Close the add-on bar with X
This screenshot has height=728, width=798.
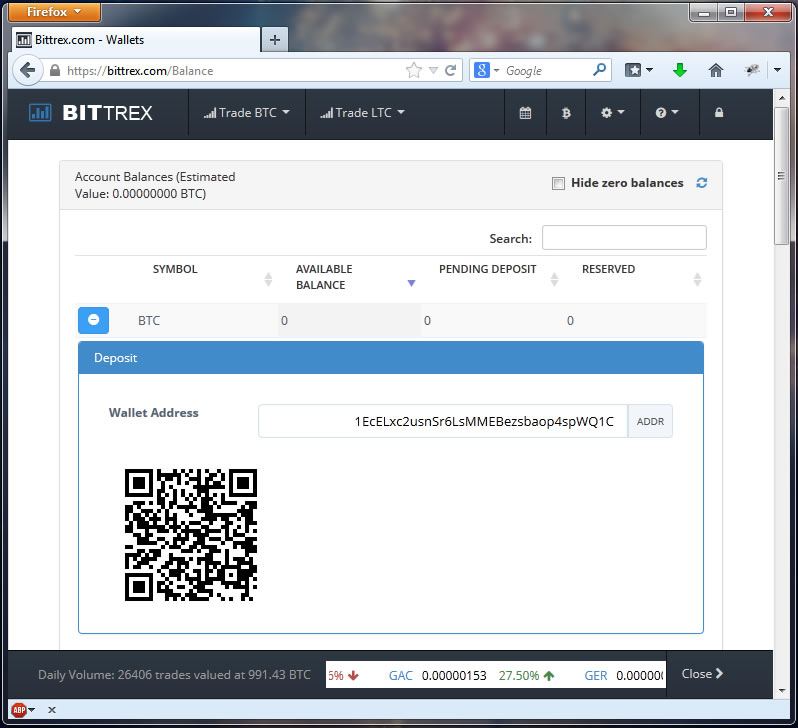pyautogui.click(x=51, y=710)
